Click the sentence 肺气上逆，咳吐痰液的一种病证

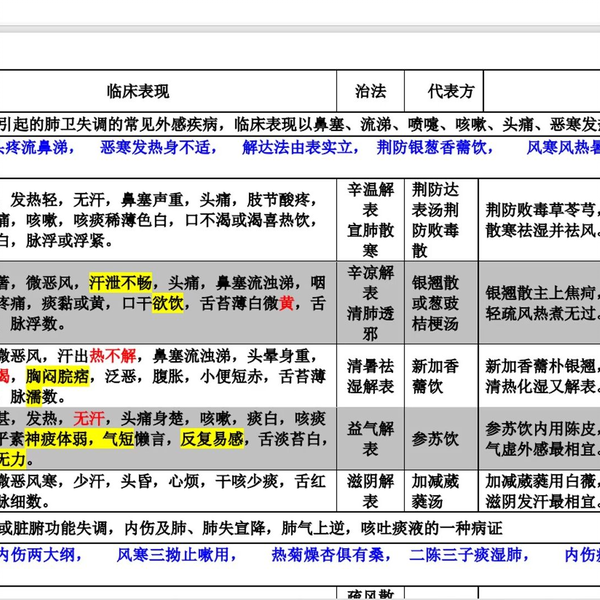coord(391,528)
